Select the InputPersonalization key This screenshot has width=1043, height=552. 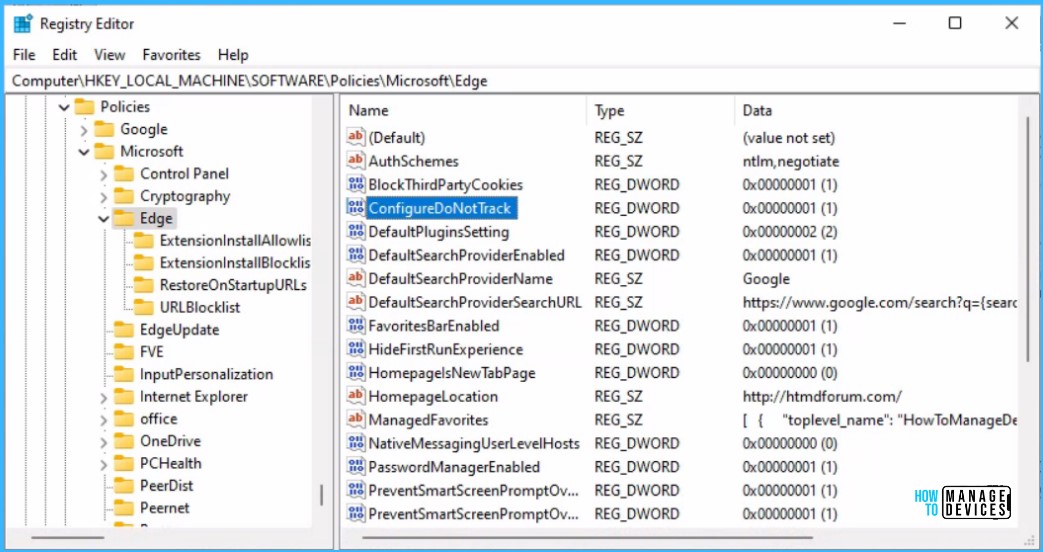coord(206,374)
